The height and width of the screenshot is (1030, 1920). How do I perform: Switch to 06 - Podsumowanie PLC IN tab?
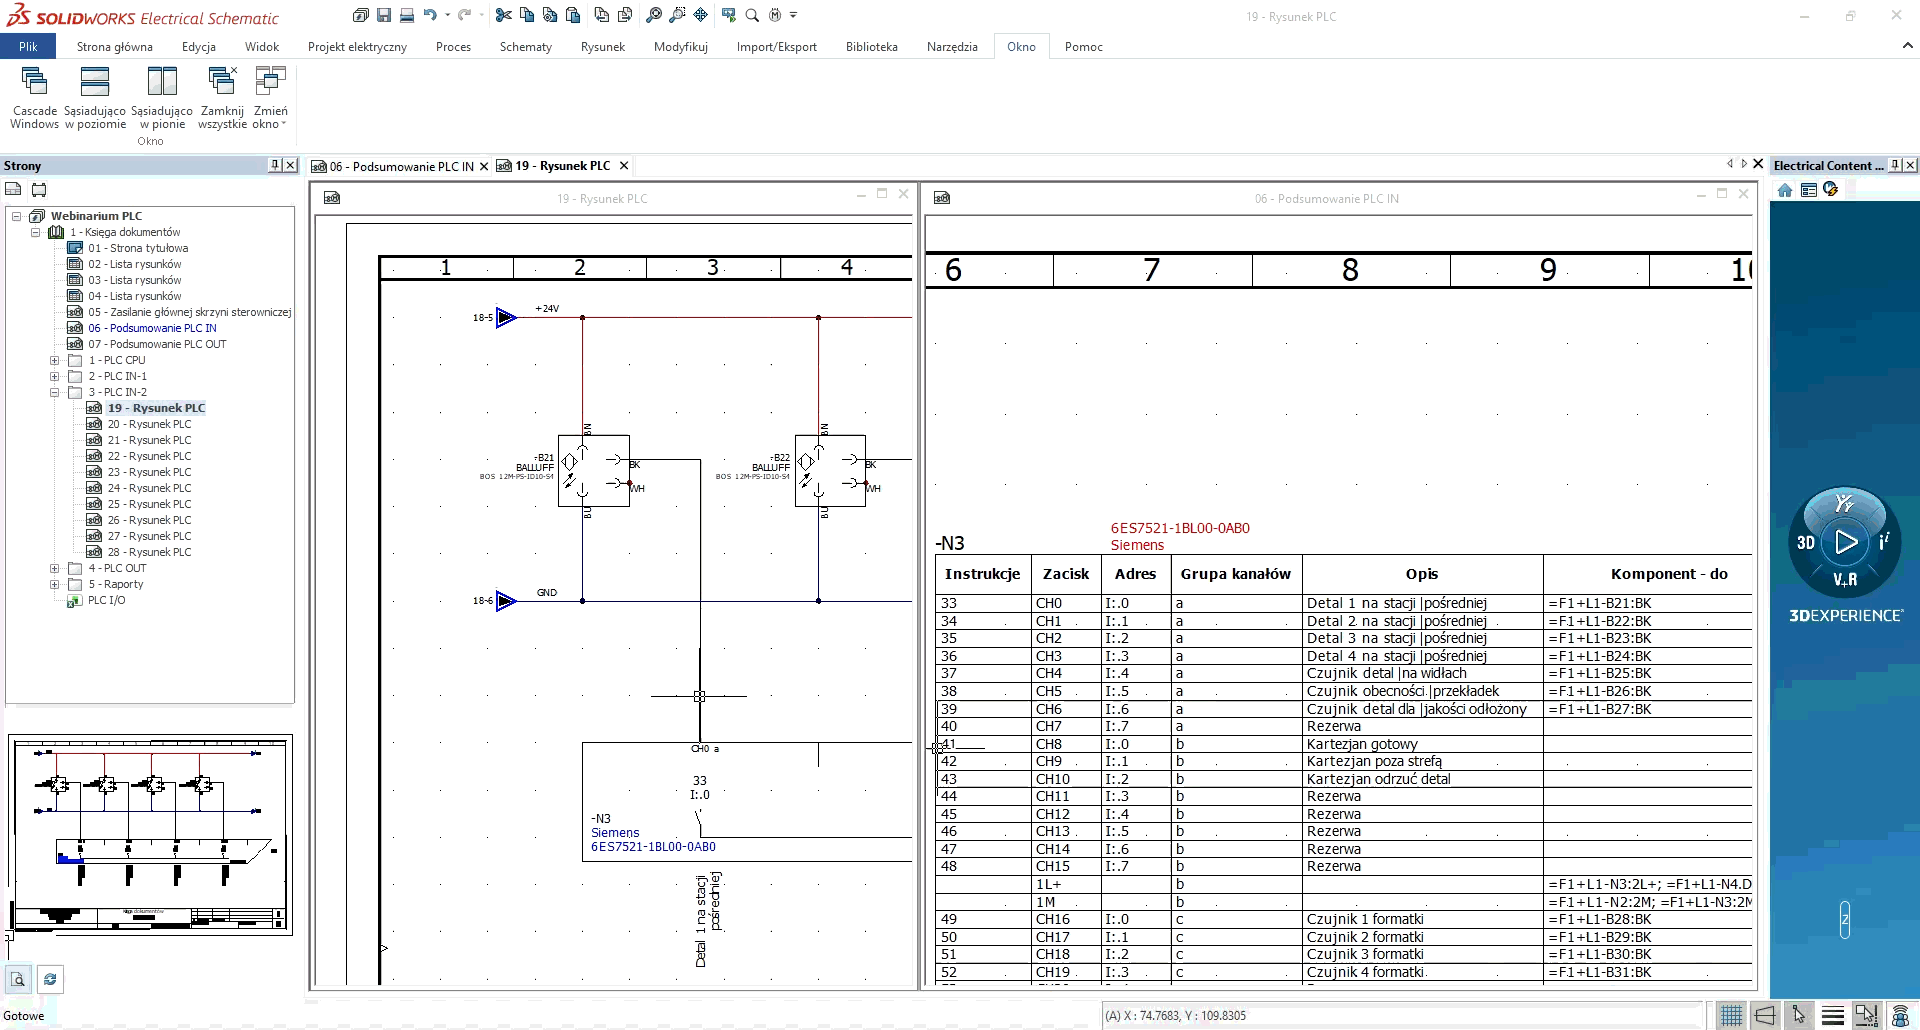pyautogui.click(x=401, y=166)
